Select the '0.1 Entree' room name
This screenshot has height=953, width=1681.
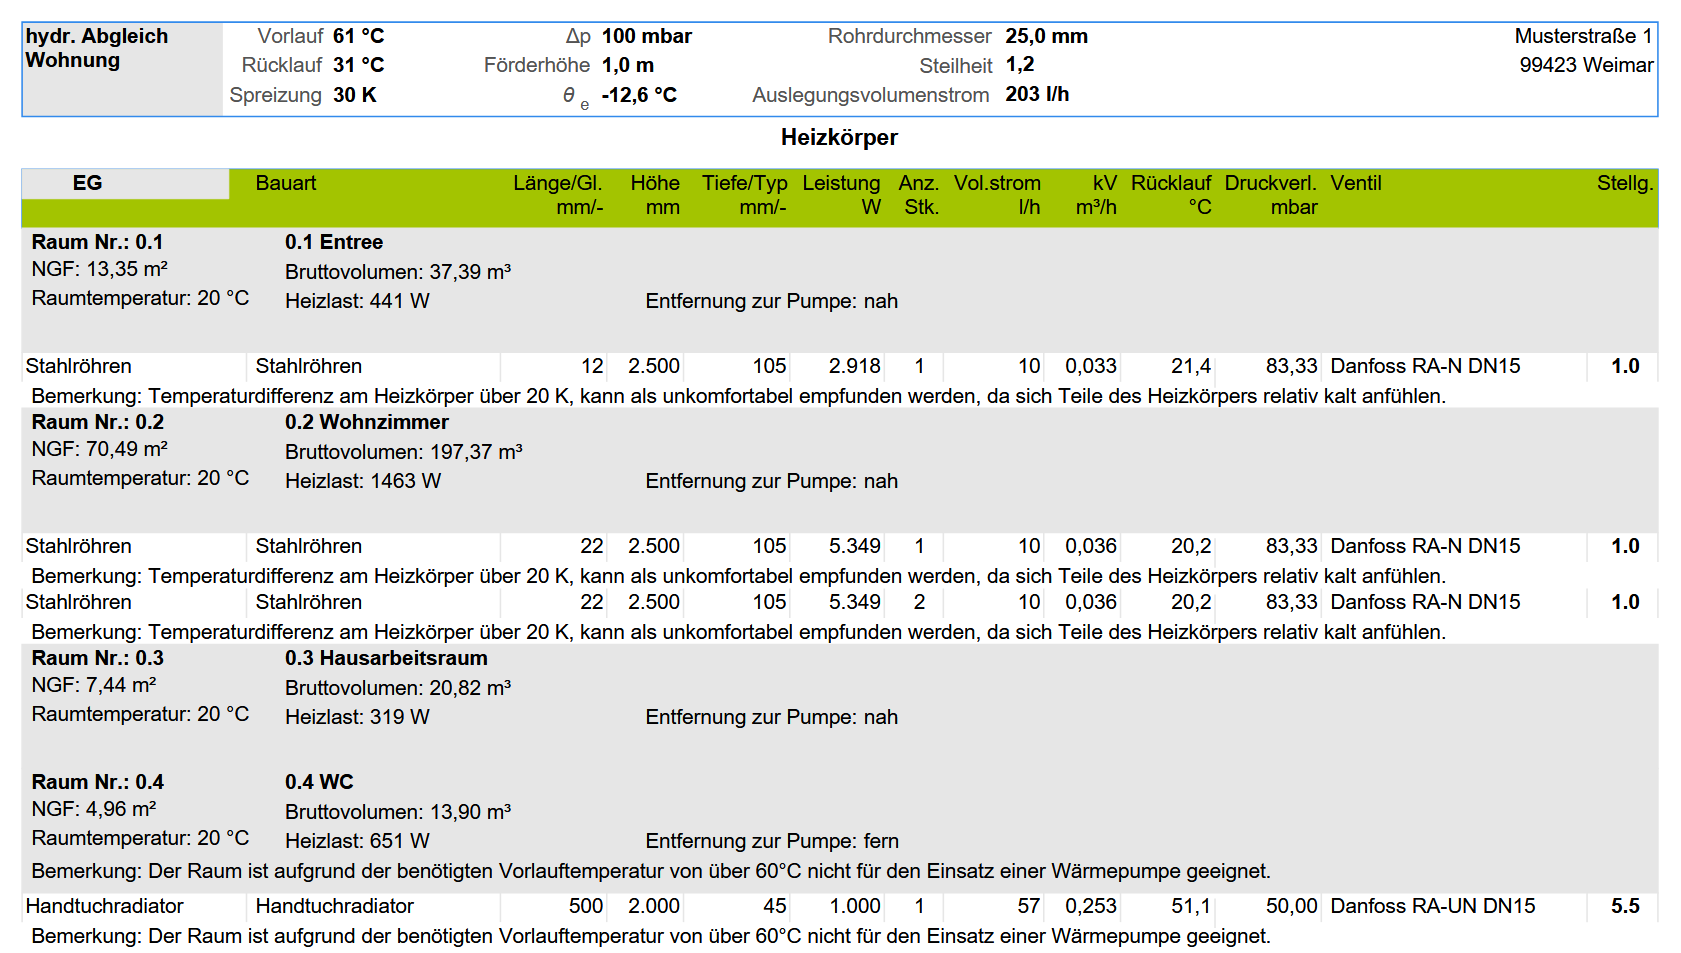click(333, 242)
